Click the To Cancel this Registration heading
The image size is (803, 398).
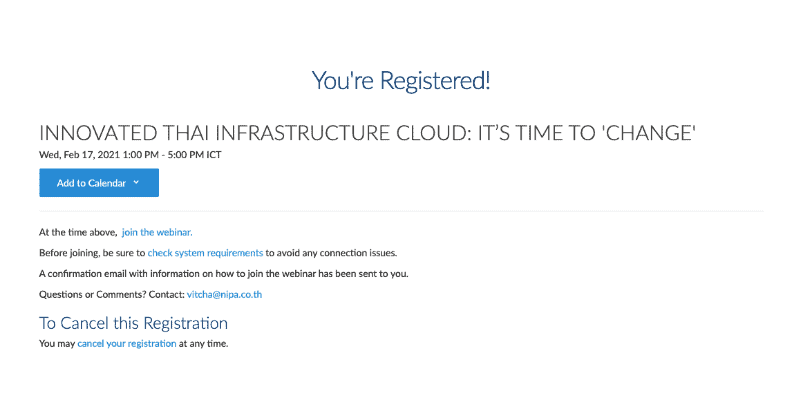[x=134, y=323]
